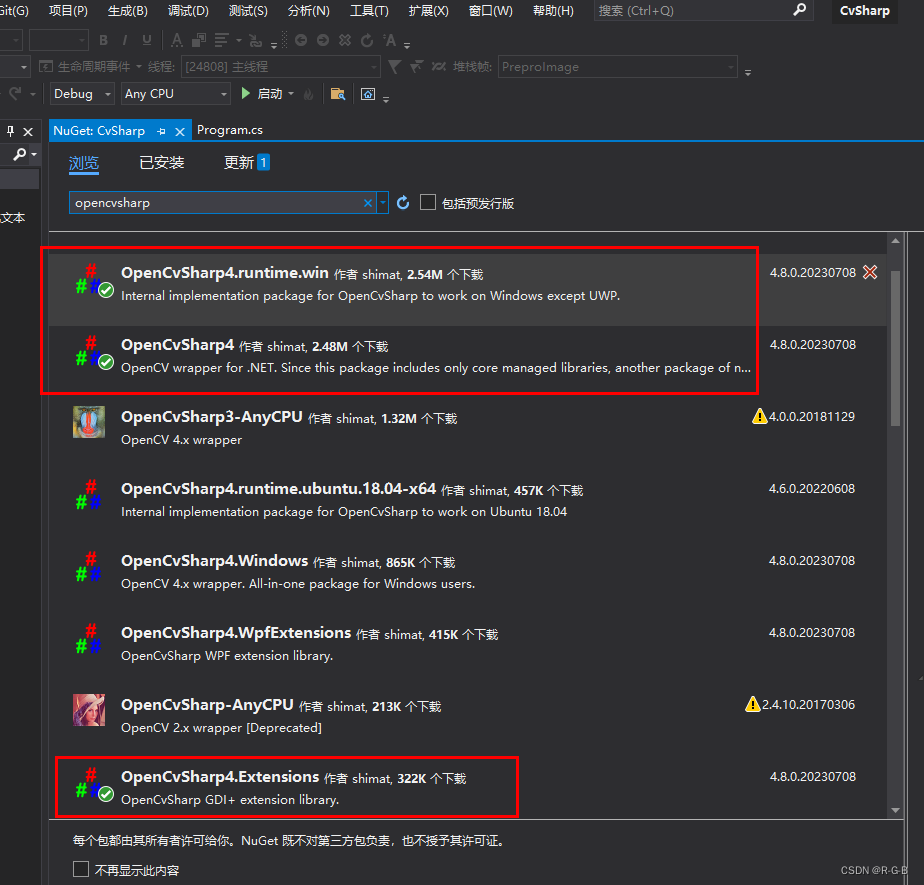Refresh the NuGet package list
The width and height of the screenshot is (924, 885).
[x=403, y=203]
